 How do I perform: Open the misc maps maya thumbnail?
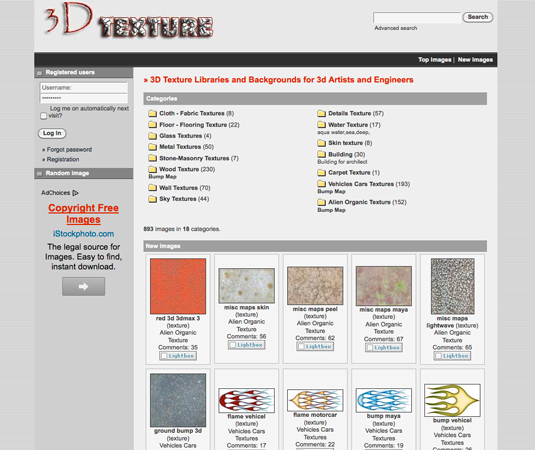tap(384, 286)
